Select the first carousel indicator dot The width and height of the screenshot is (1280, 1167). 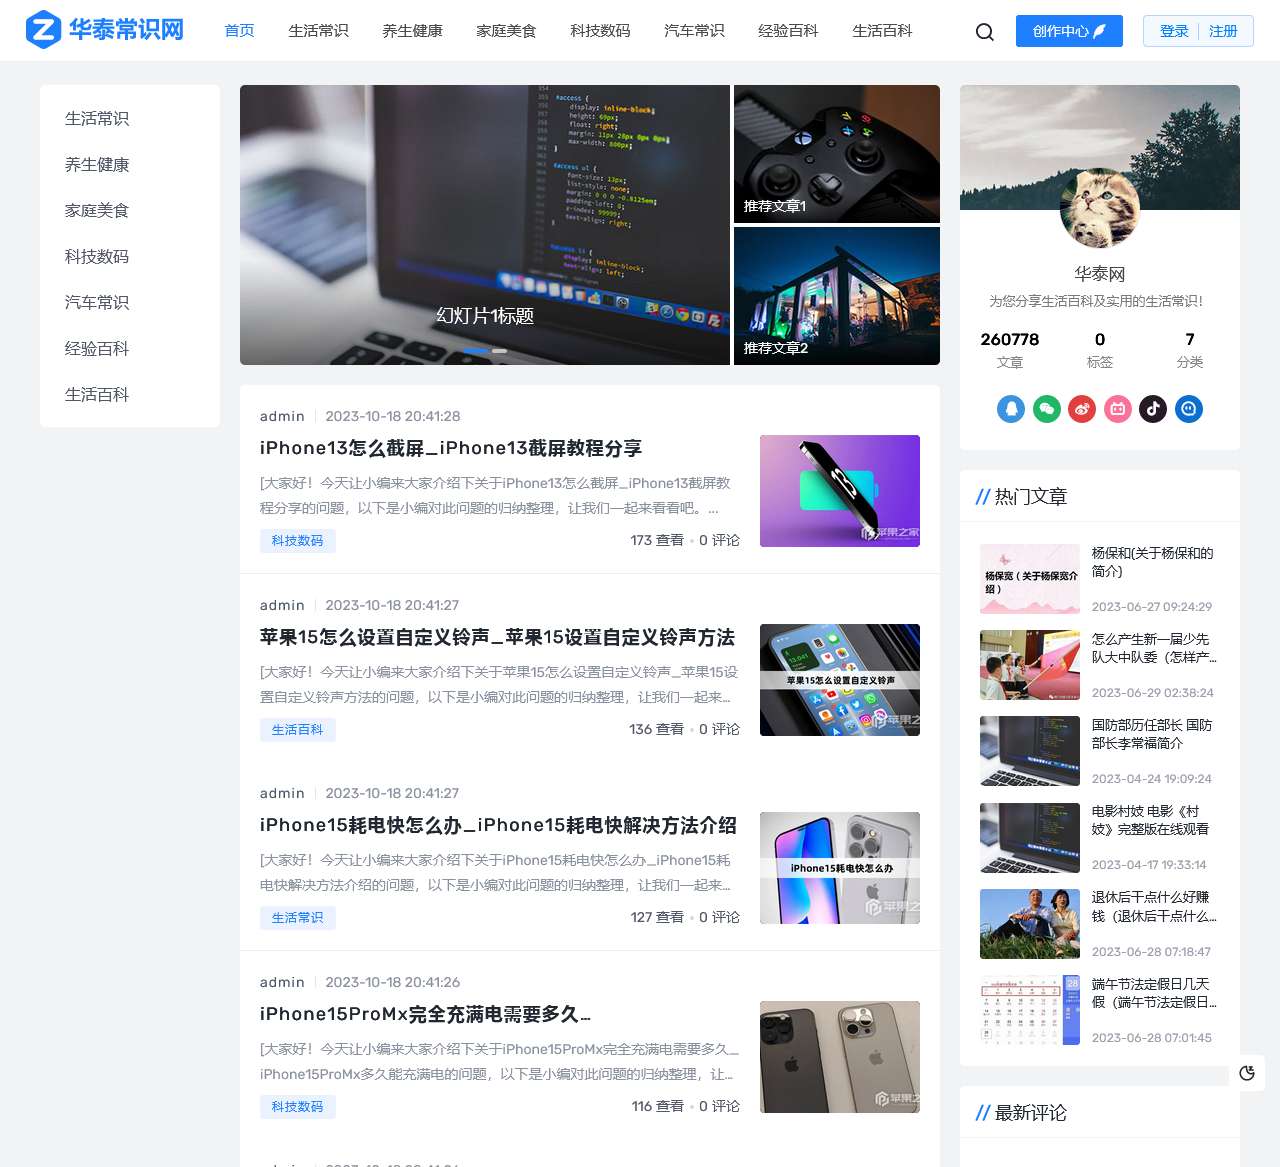pyautogui.click(x=476, y=351)
